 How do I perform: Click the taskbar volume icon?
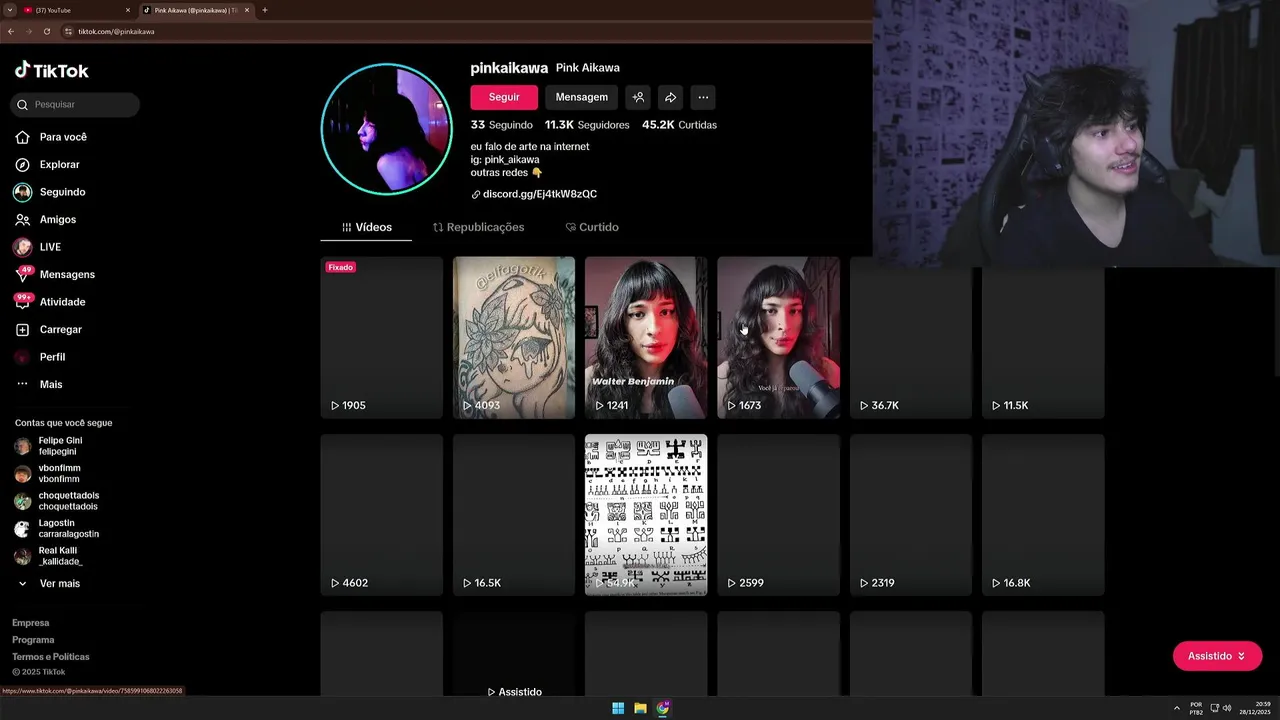tap(1227, 708)
